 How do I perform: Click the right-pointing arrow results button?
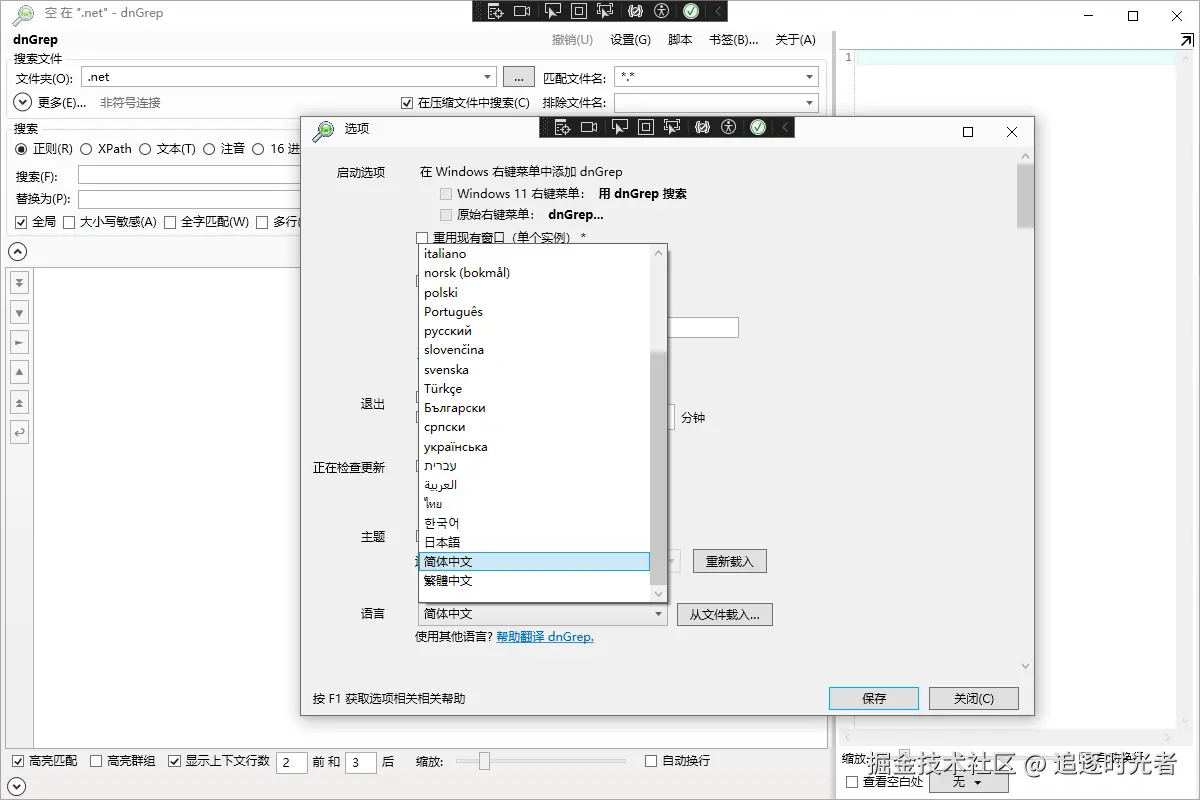tap(19, 343)
